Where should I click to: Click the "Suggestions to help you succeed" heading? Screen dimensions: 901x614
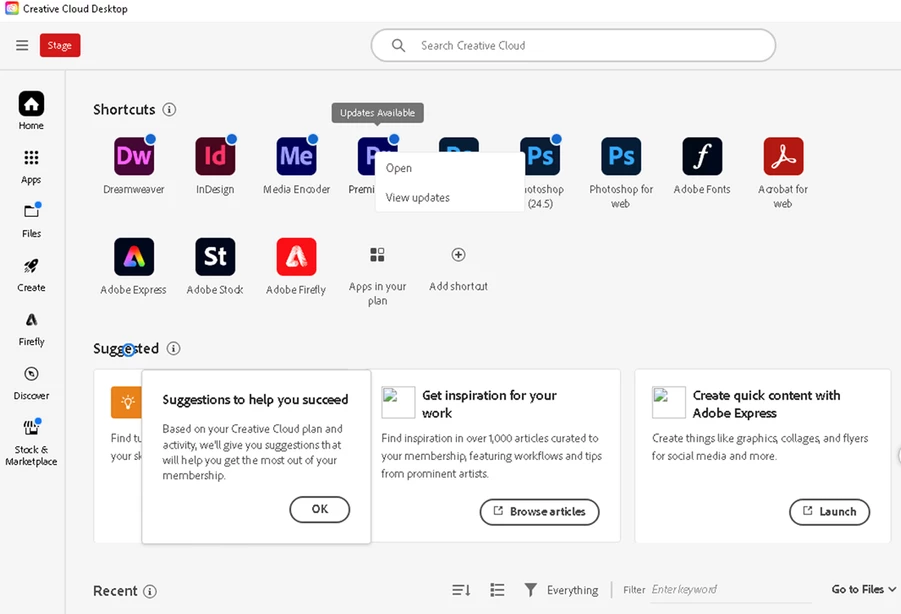tap(255, 399)
